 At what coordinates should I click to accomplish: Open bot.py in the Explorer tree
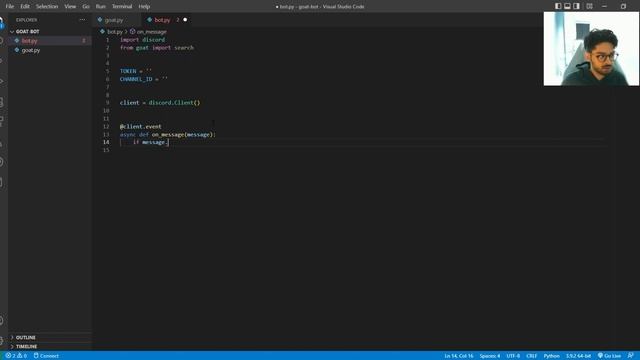(29, 41)
